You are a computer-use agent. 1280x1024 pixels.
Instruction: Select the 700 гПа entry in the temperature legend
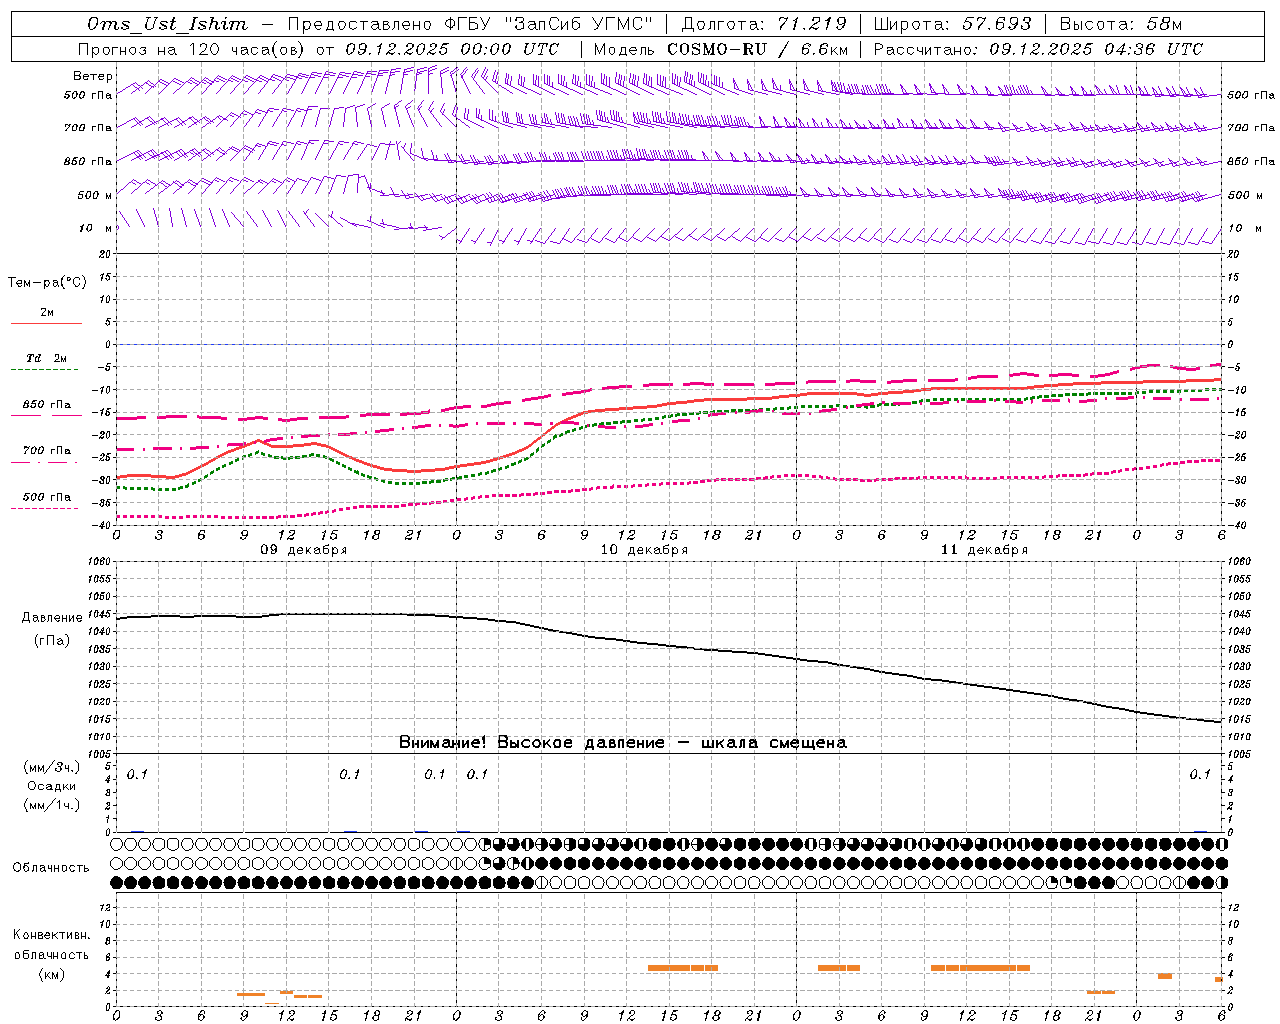(46, 451)
